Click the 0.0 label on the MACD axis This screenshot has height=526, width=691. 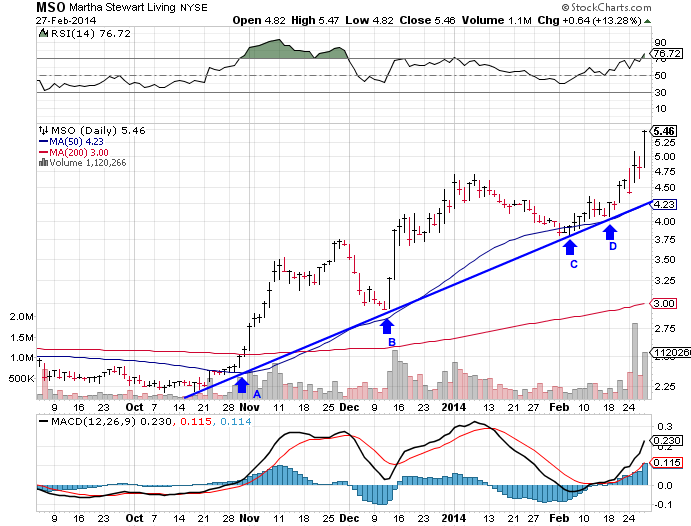tap(665, 485)
